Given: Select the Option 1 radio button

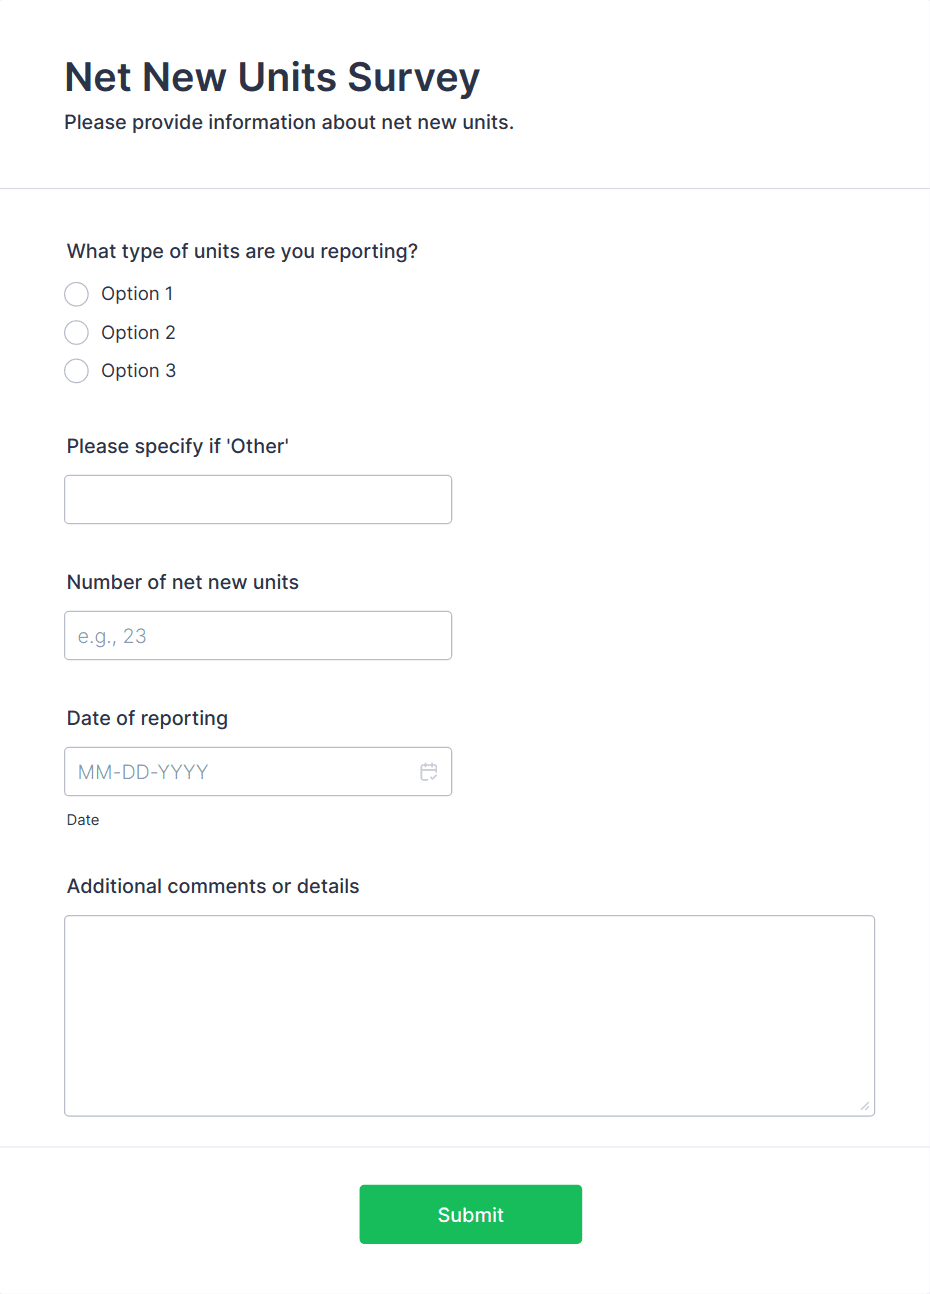Looking at the screenshot, I should (76, 293).
